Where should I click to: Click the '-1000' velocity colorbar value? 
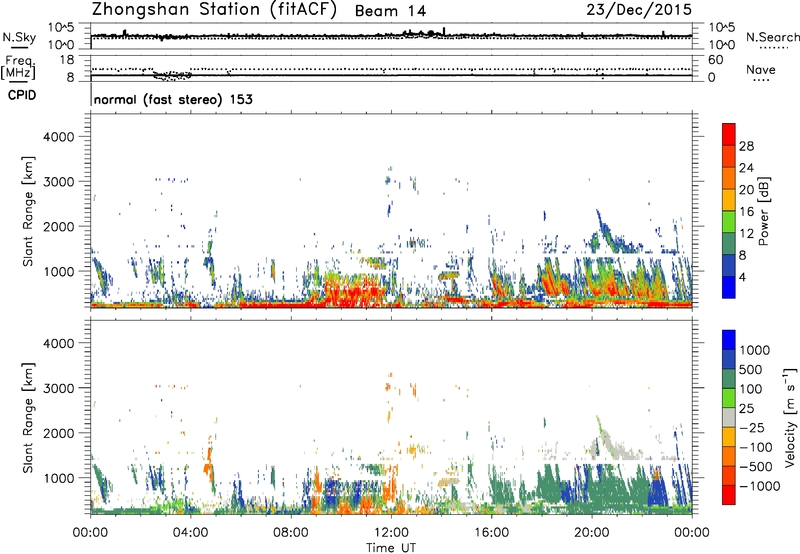tap(760, 486)
